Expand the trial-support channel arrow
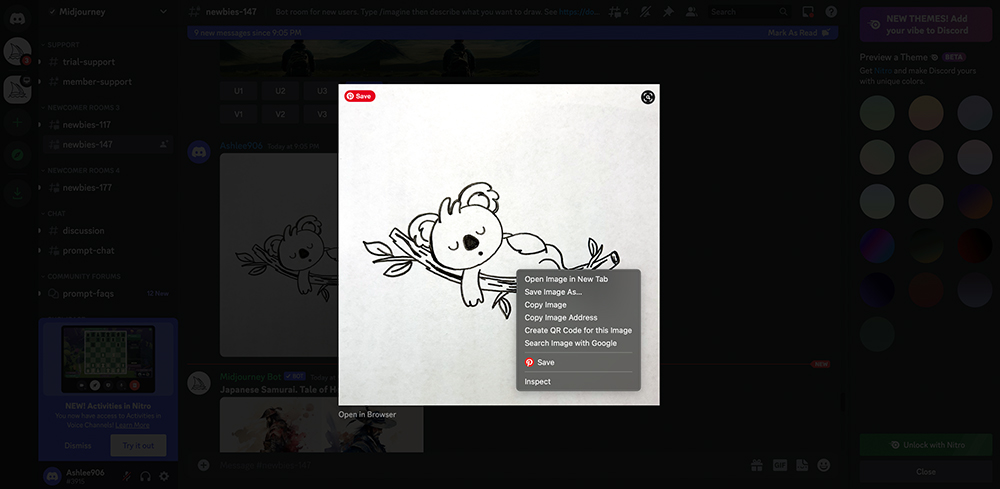This screenshot has height=489, width=1000. [39, 62]
